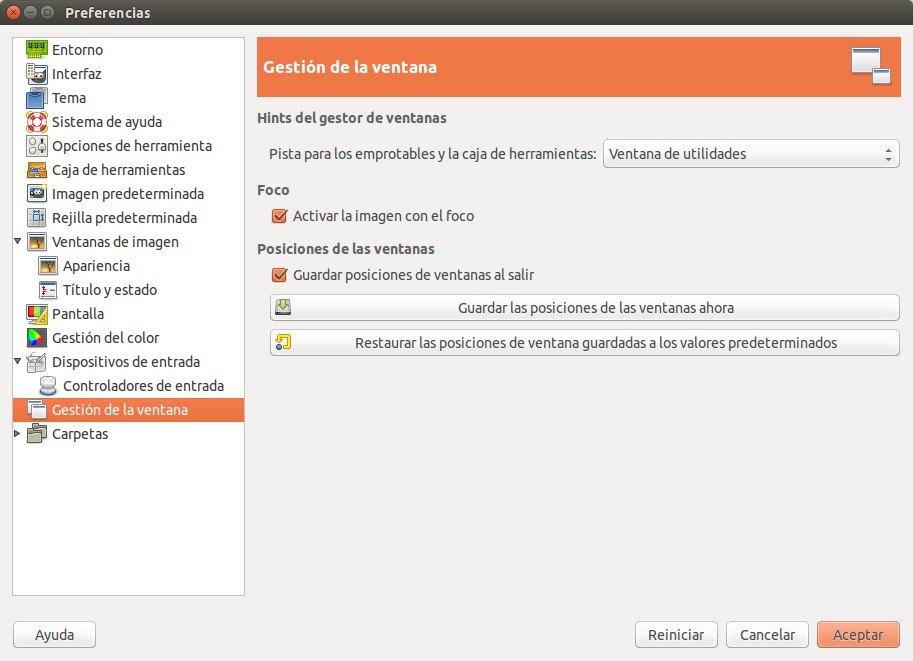
Task: Open the Ventana de utilidades dropdown
Action: click(x=750, y=154)
